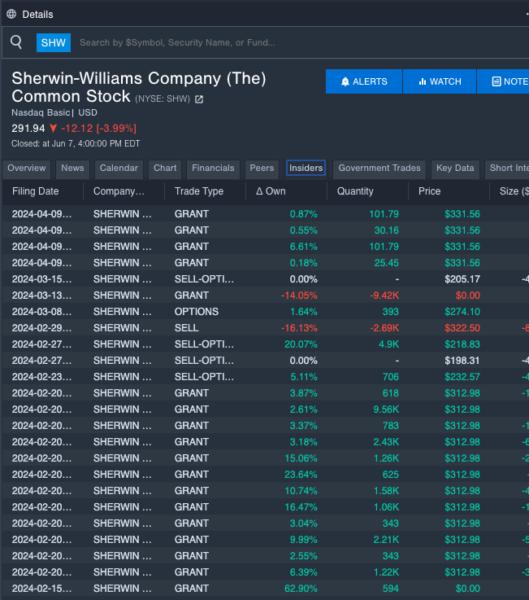Select the 0.87% ownership change cell
Image resolution: width=529 pixels, height=600 pixels.
coord(303,214)
